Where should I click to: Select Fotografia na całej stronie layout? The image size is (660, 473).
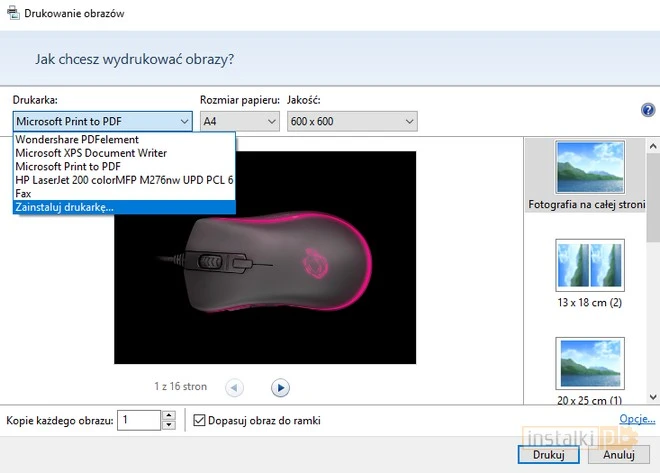589,176
